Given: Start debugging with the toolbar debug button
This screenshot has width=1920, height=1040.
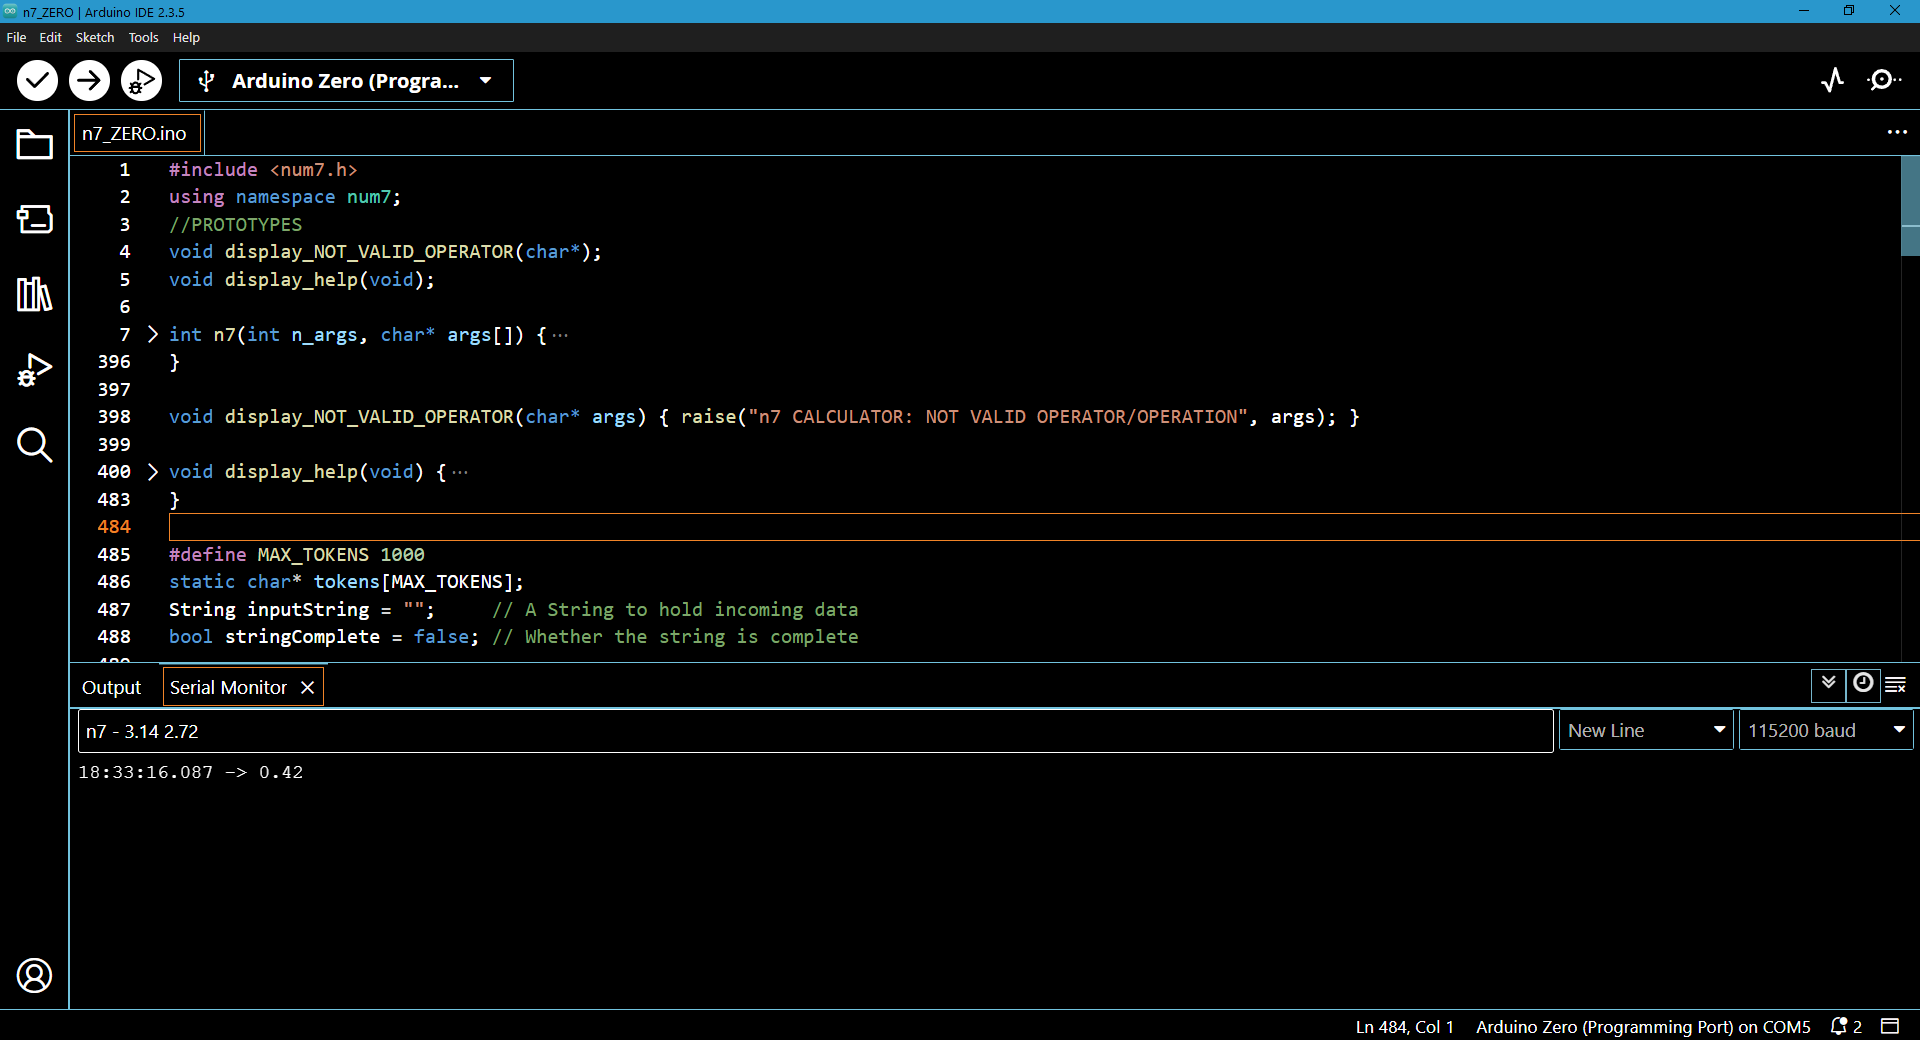Looking at the screenshot, I should (141, 81).
